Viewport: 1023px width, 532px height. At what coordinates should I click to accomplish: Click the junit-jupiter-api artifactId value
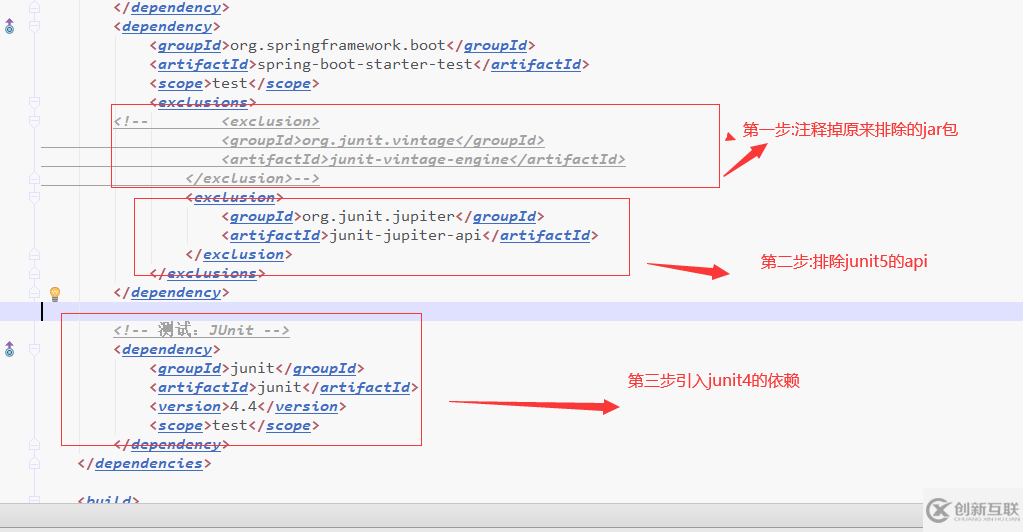pos(405,236)
